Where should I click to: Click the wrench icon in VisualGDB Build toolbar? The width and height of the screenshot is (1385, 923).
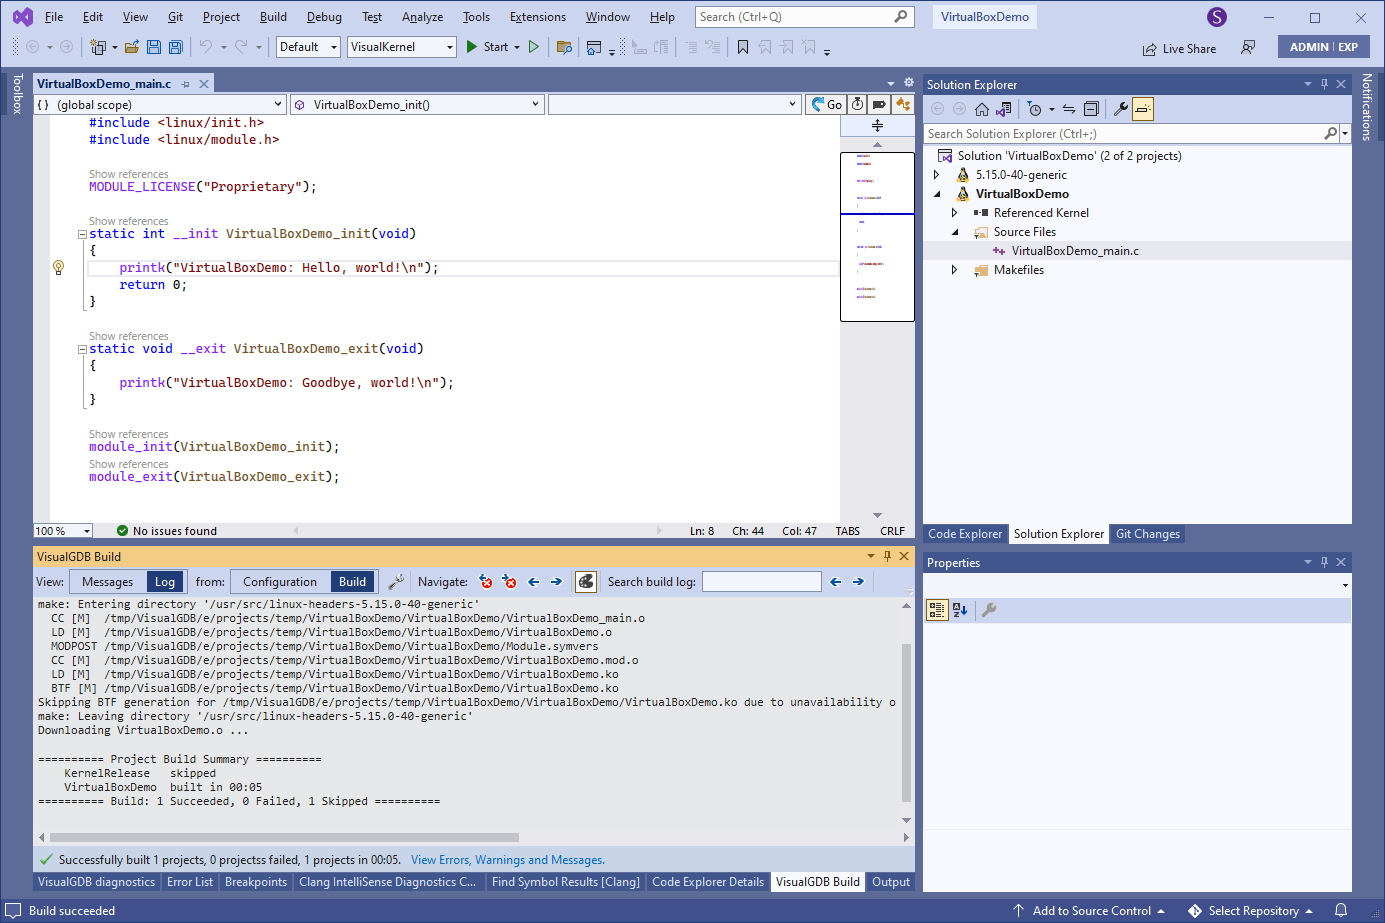[396, 581]
